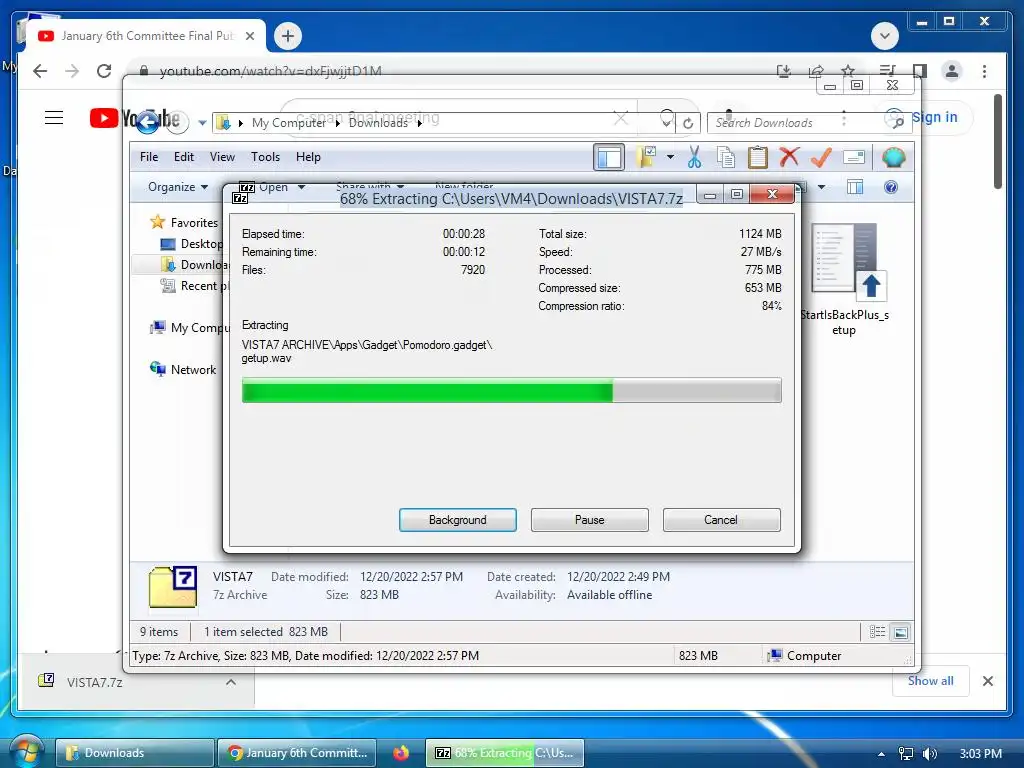Switch to details view icon in status bar
The width and height of the screenshot is (1024, 768).
[877, 632]
